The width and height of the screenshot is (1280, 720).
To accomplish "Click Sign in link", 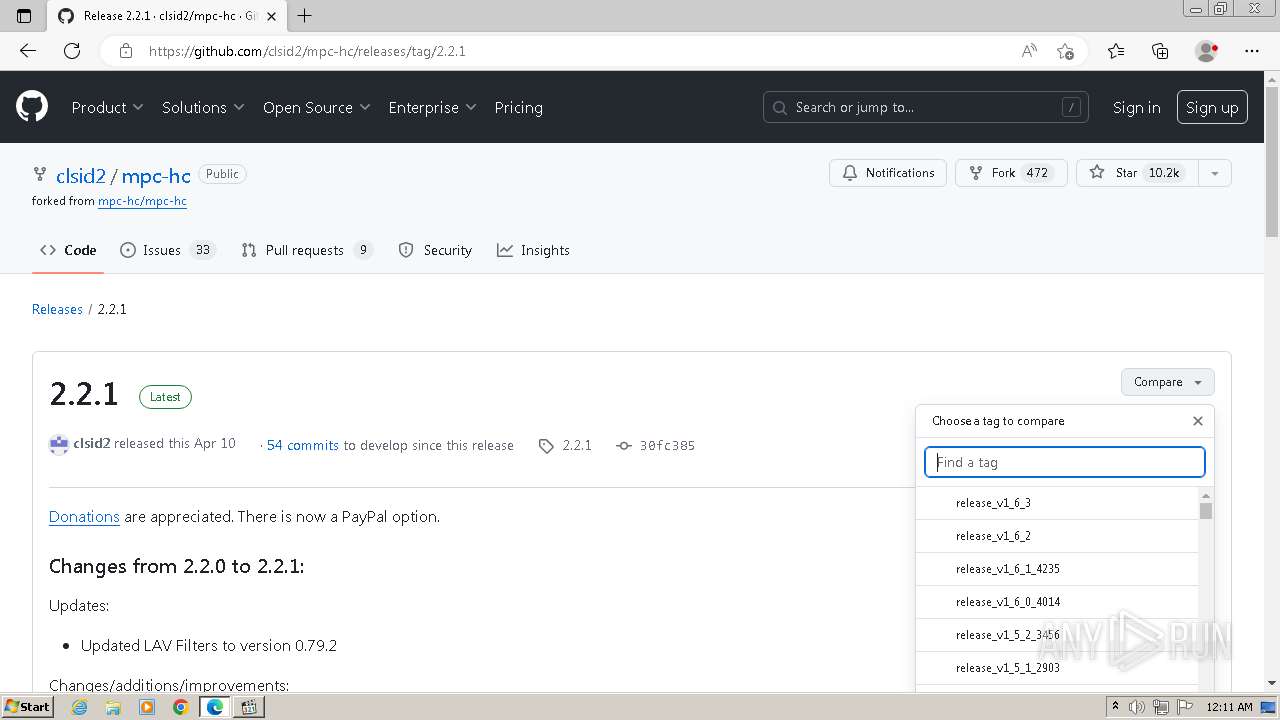I will click(1136, 107).
